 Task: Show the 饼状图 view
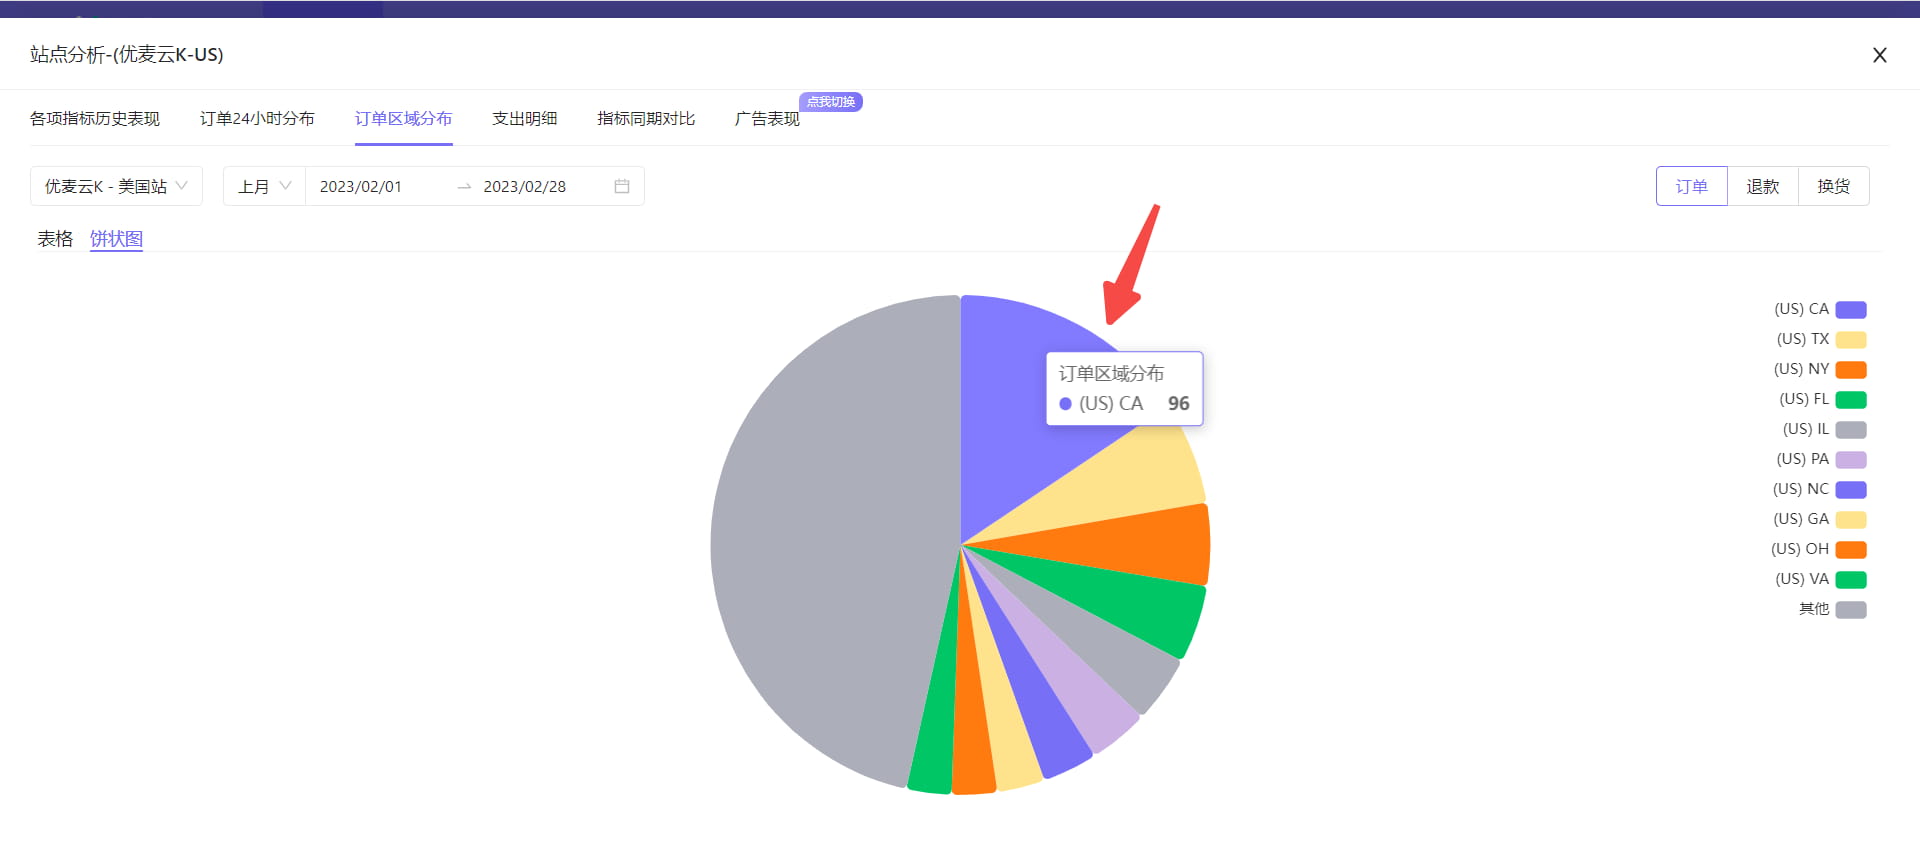click(116, 238)
